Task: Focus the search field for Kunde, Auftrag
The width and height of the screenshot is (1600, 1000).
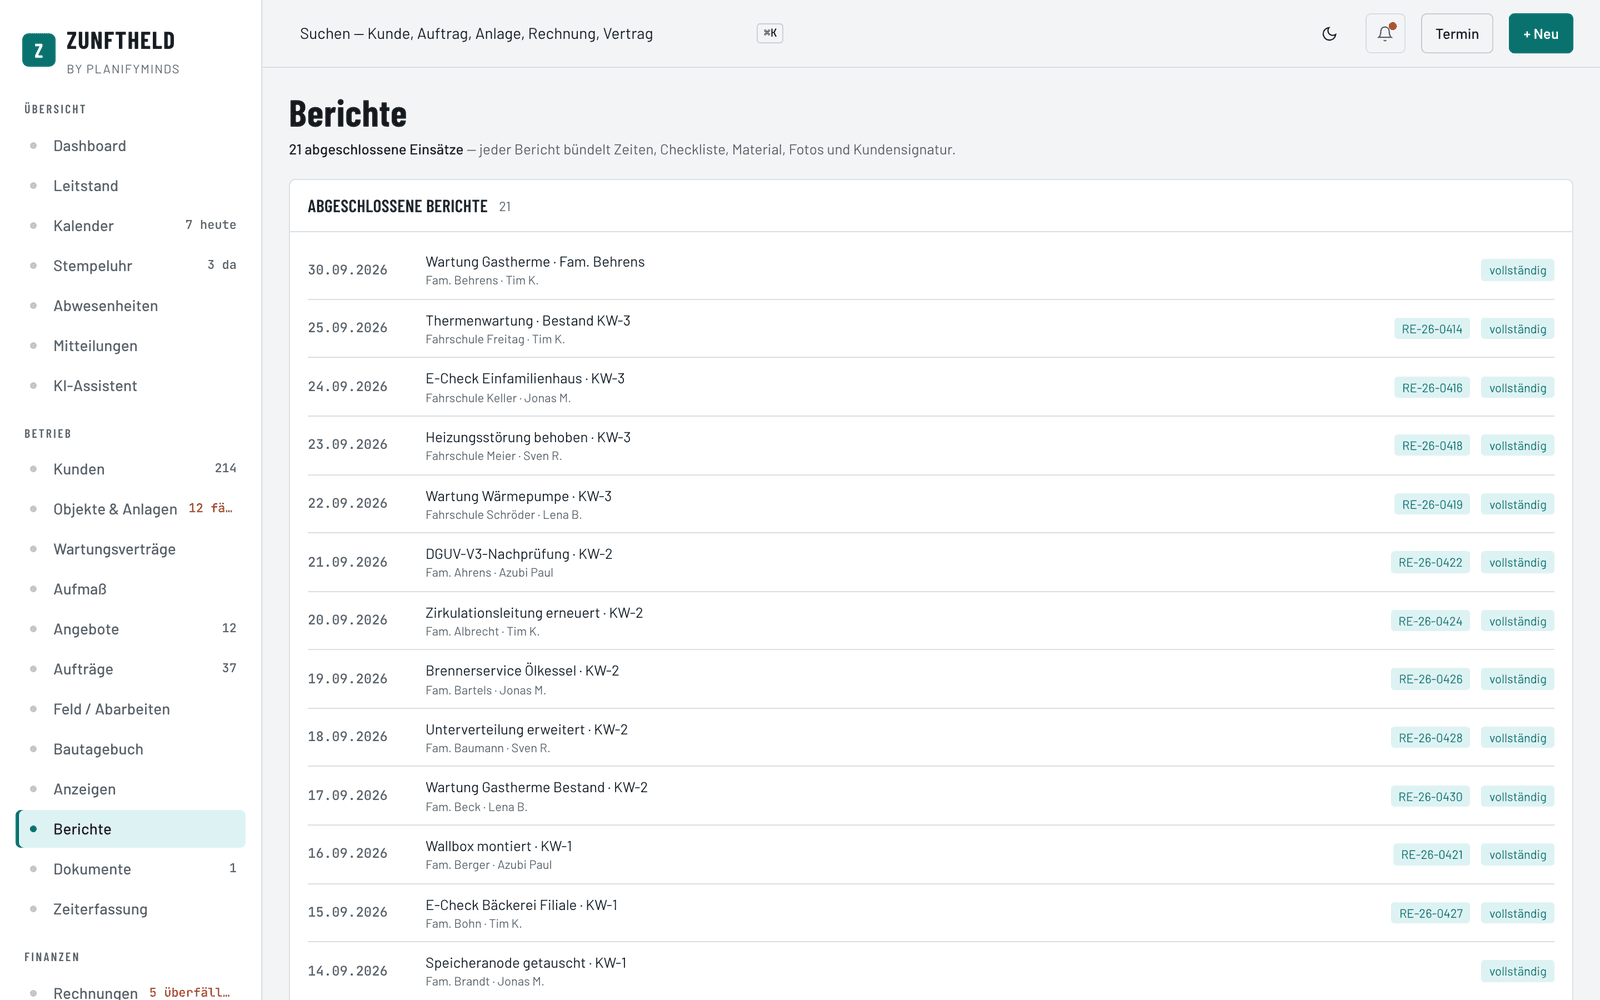Action: (x=541, y=34)
